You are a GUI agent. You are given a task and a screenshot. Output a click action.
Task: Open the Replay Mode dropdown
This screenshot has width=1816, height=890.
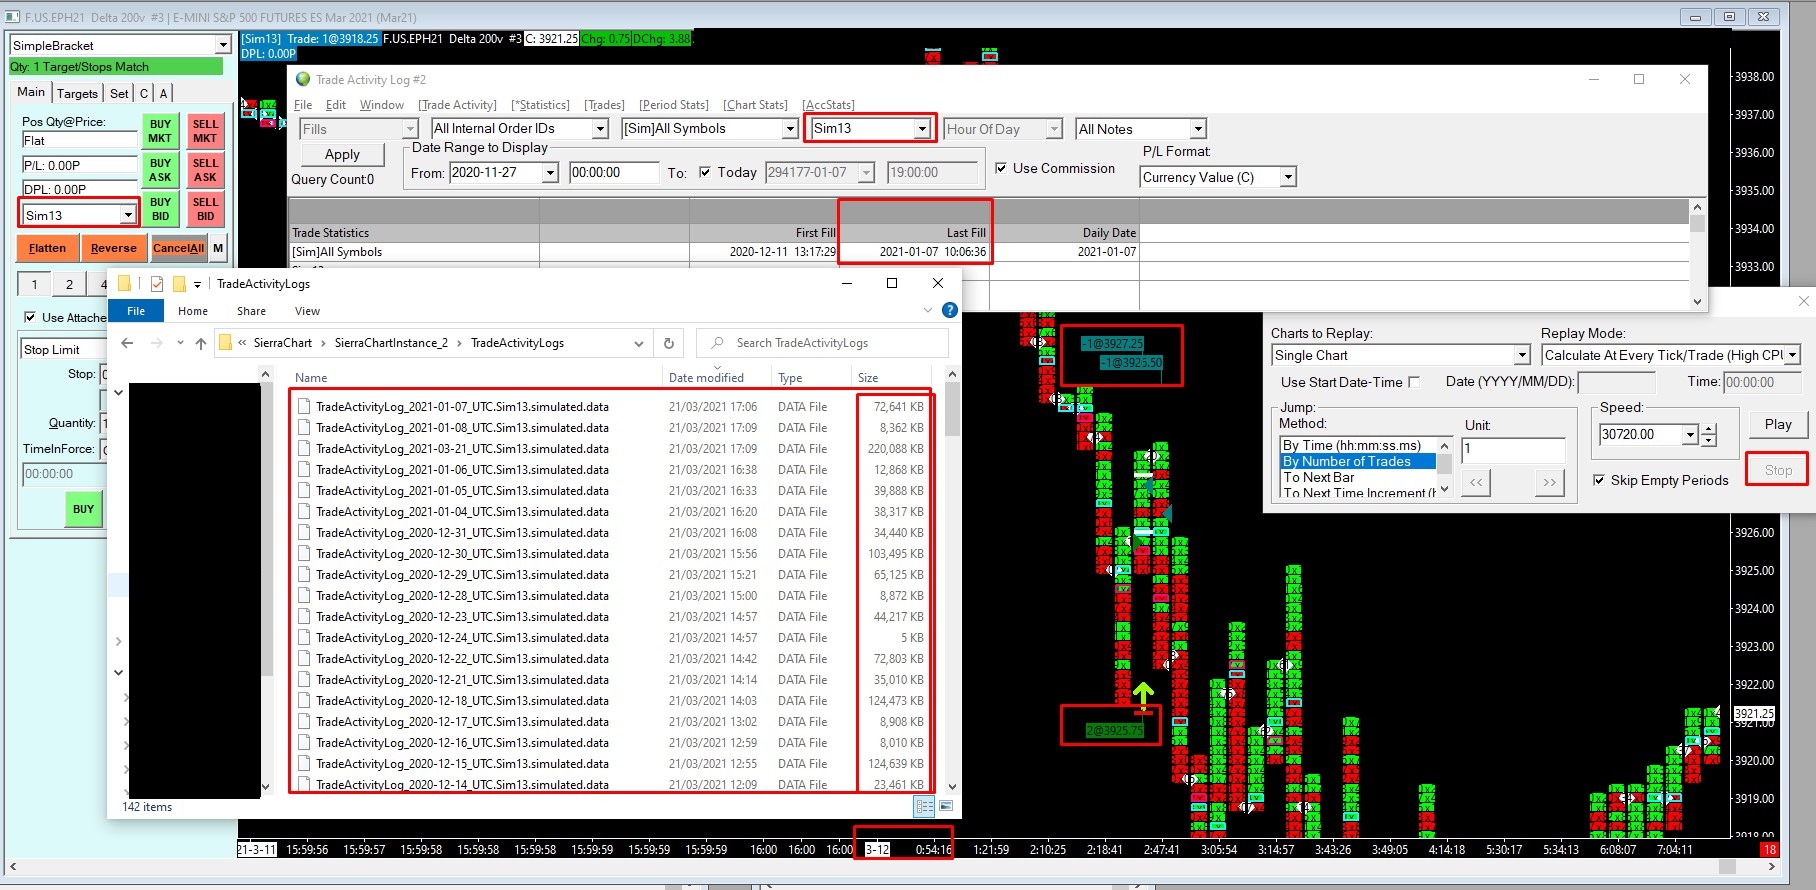(1792, 355)
